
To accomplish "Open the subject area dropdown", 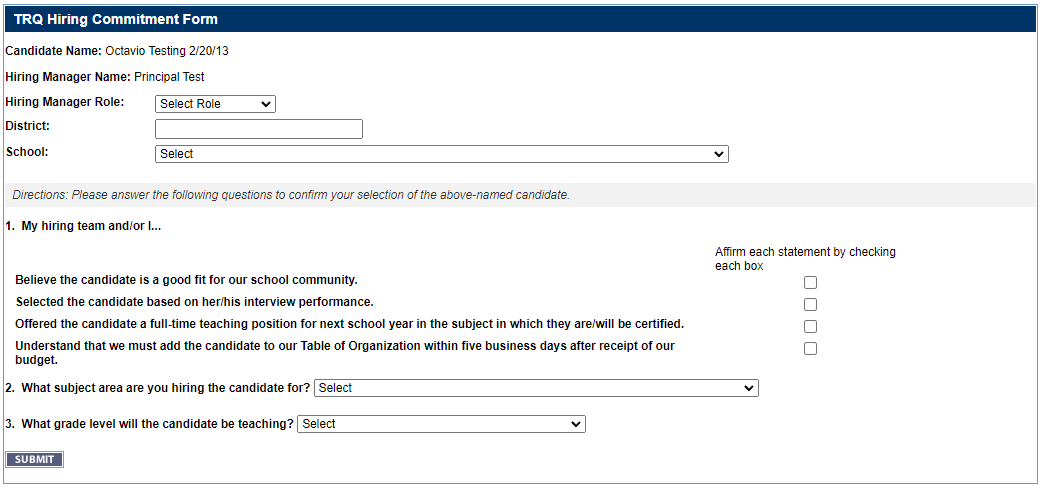I will click(536, 388).
